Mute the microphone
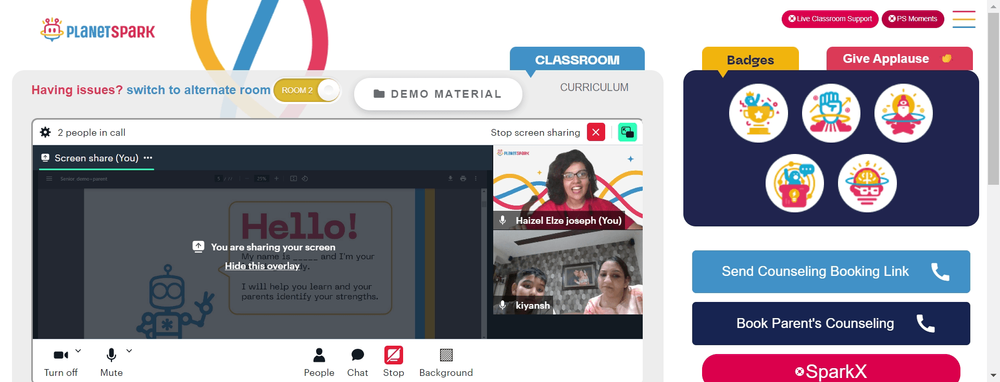Image resolution: width=1000 pixels, height=382 pixels. click(111, 355)
